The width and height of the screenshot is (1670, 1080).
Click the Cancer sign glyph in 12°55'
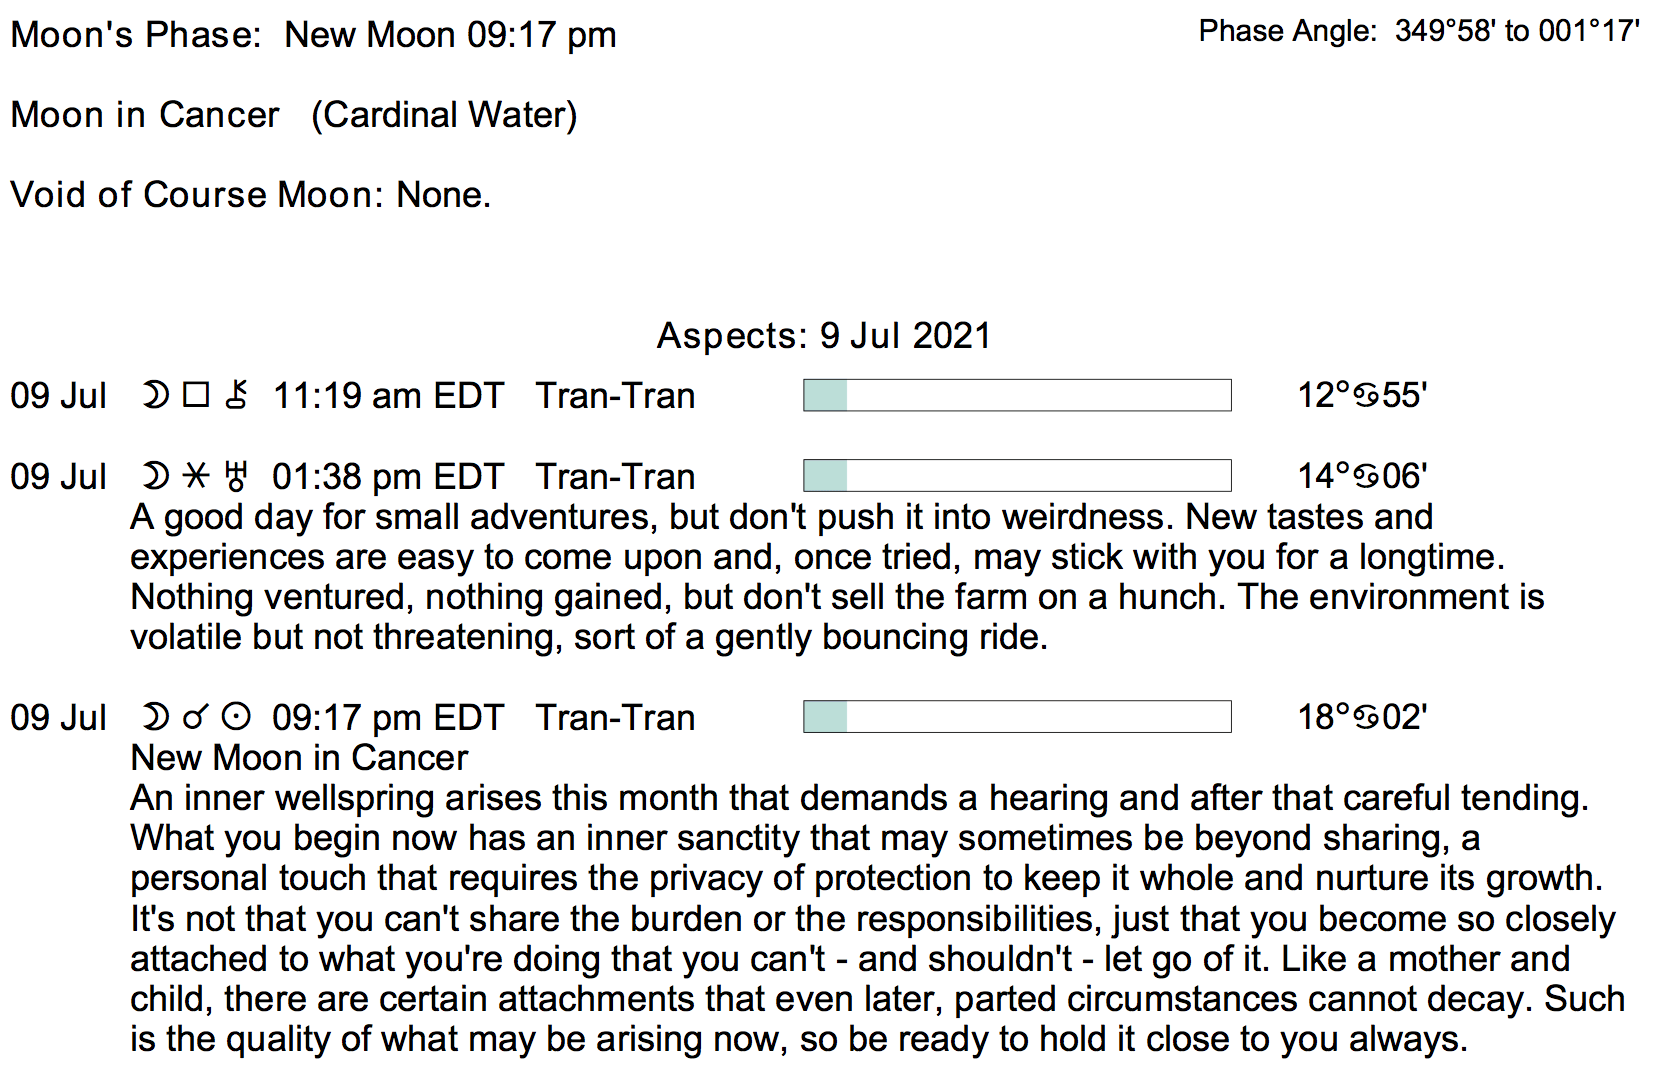pyautogui.click(x=1366, y=396)
